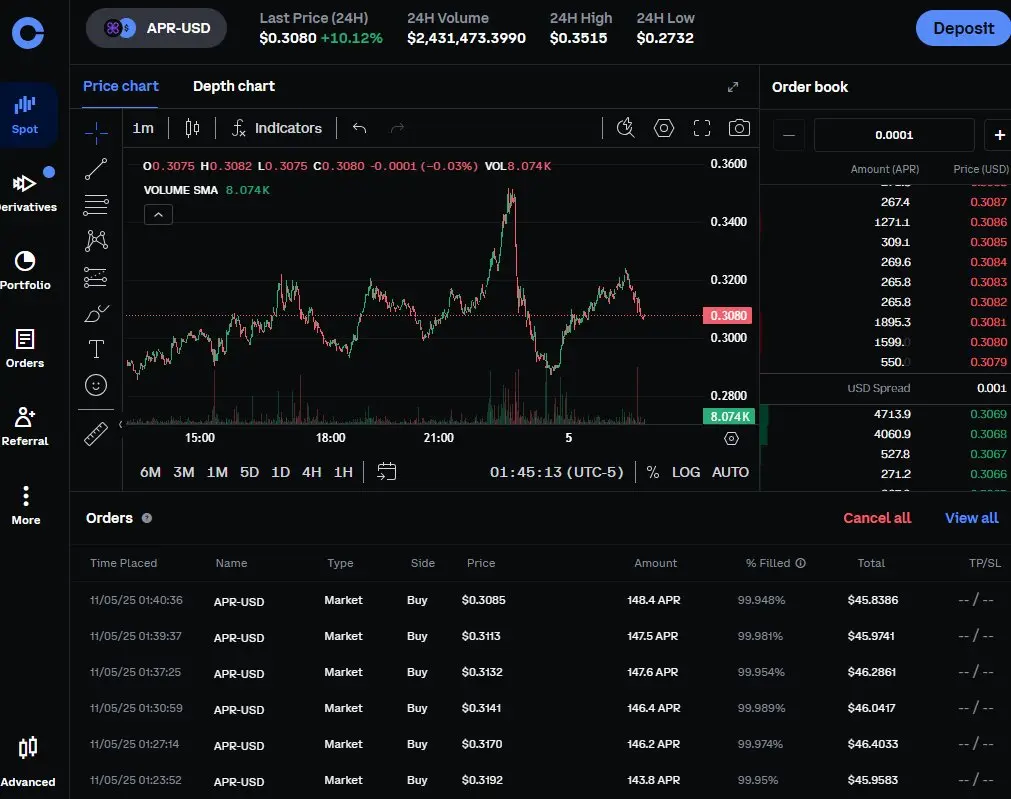Screen dimensions: 1011x799
Task: Open go-to-date calendar icon
Action: (386, 471)
